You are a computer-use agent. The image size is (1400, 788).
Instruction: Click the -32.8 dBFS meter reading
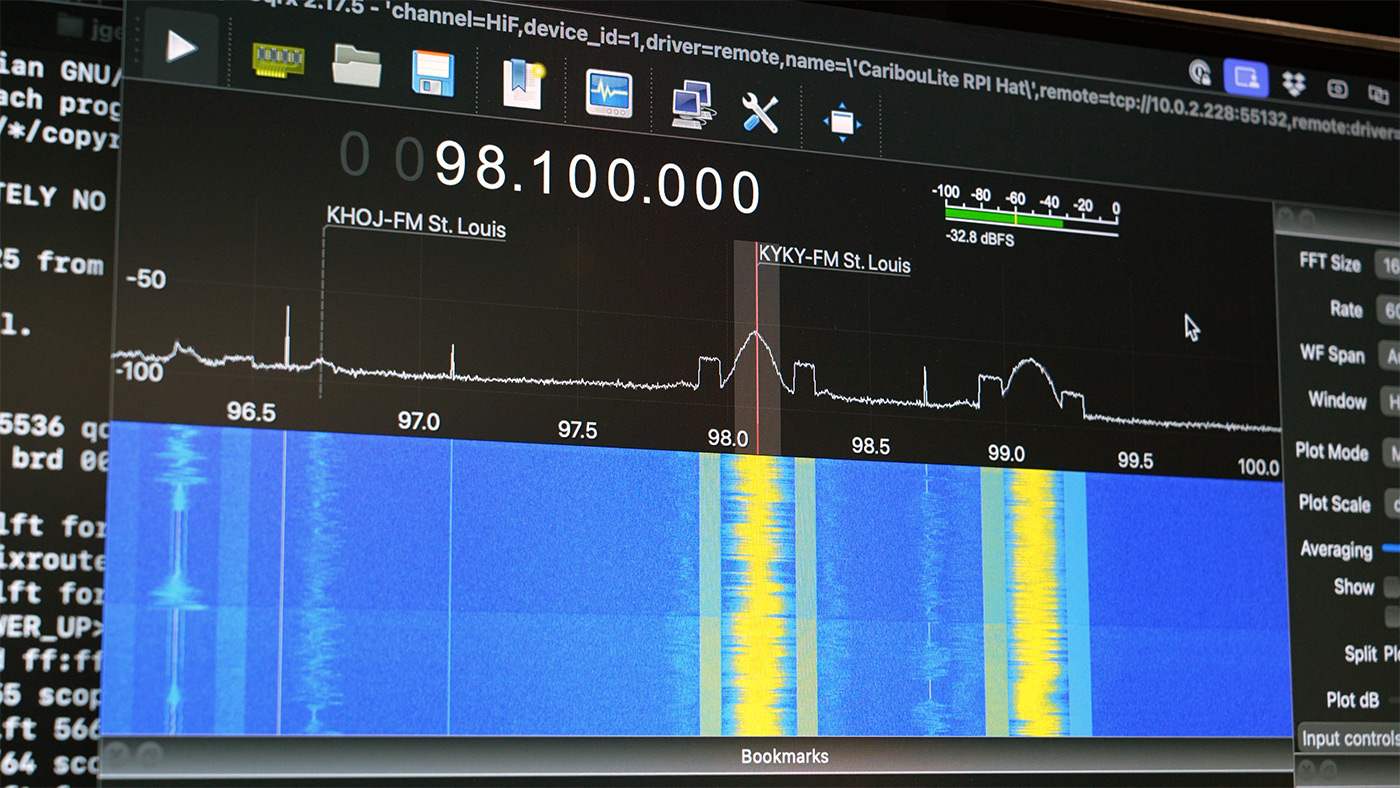point(980,239)
